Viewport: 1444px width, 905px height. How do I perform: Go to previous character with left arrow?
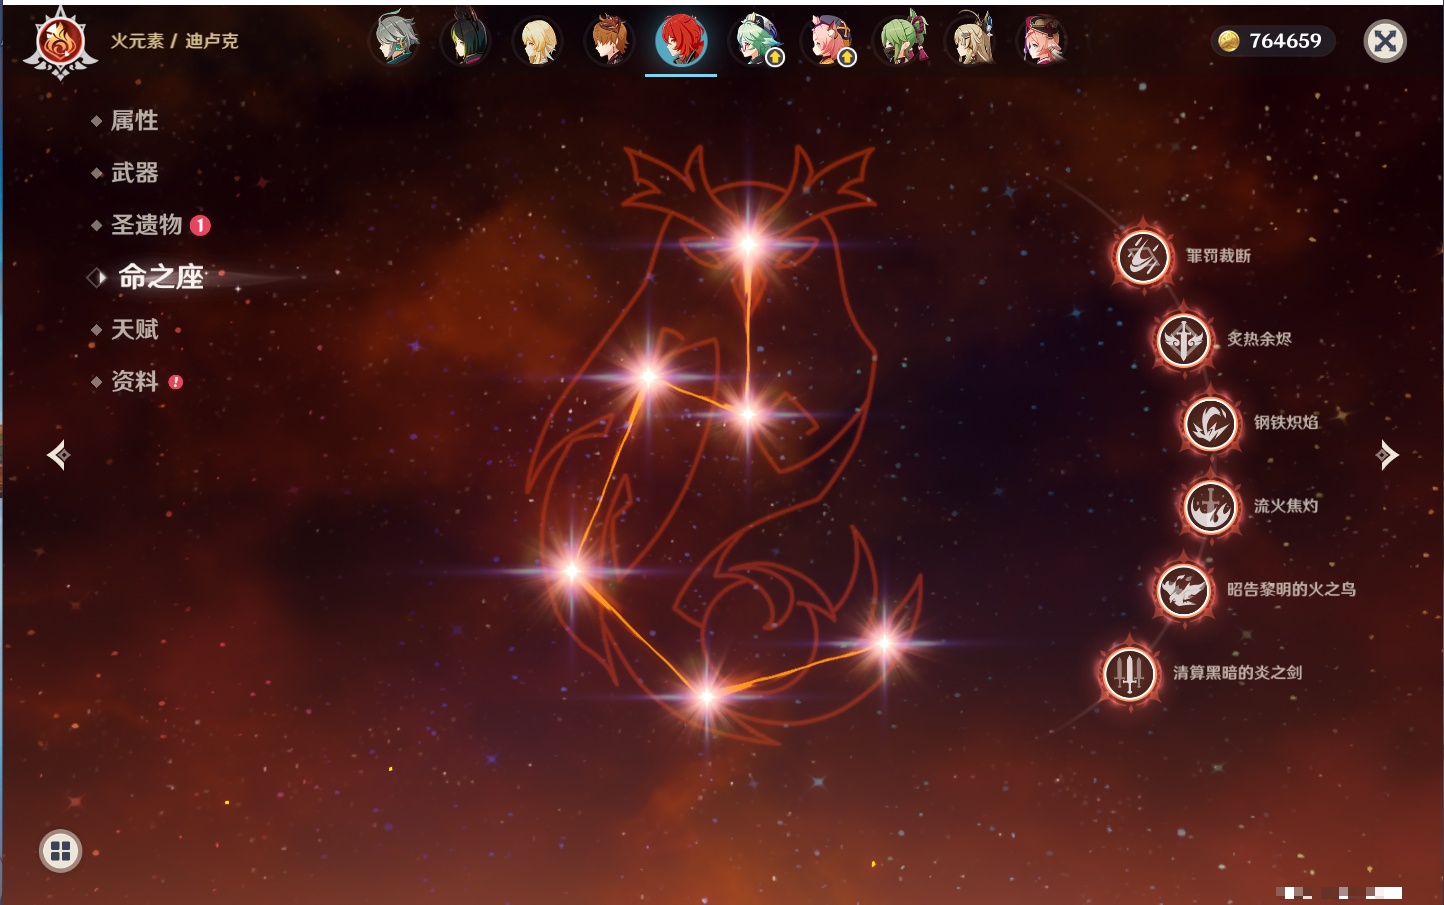58,455
